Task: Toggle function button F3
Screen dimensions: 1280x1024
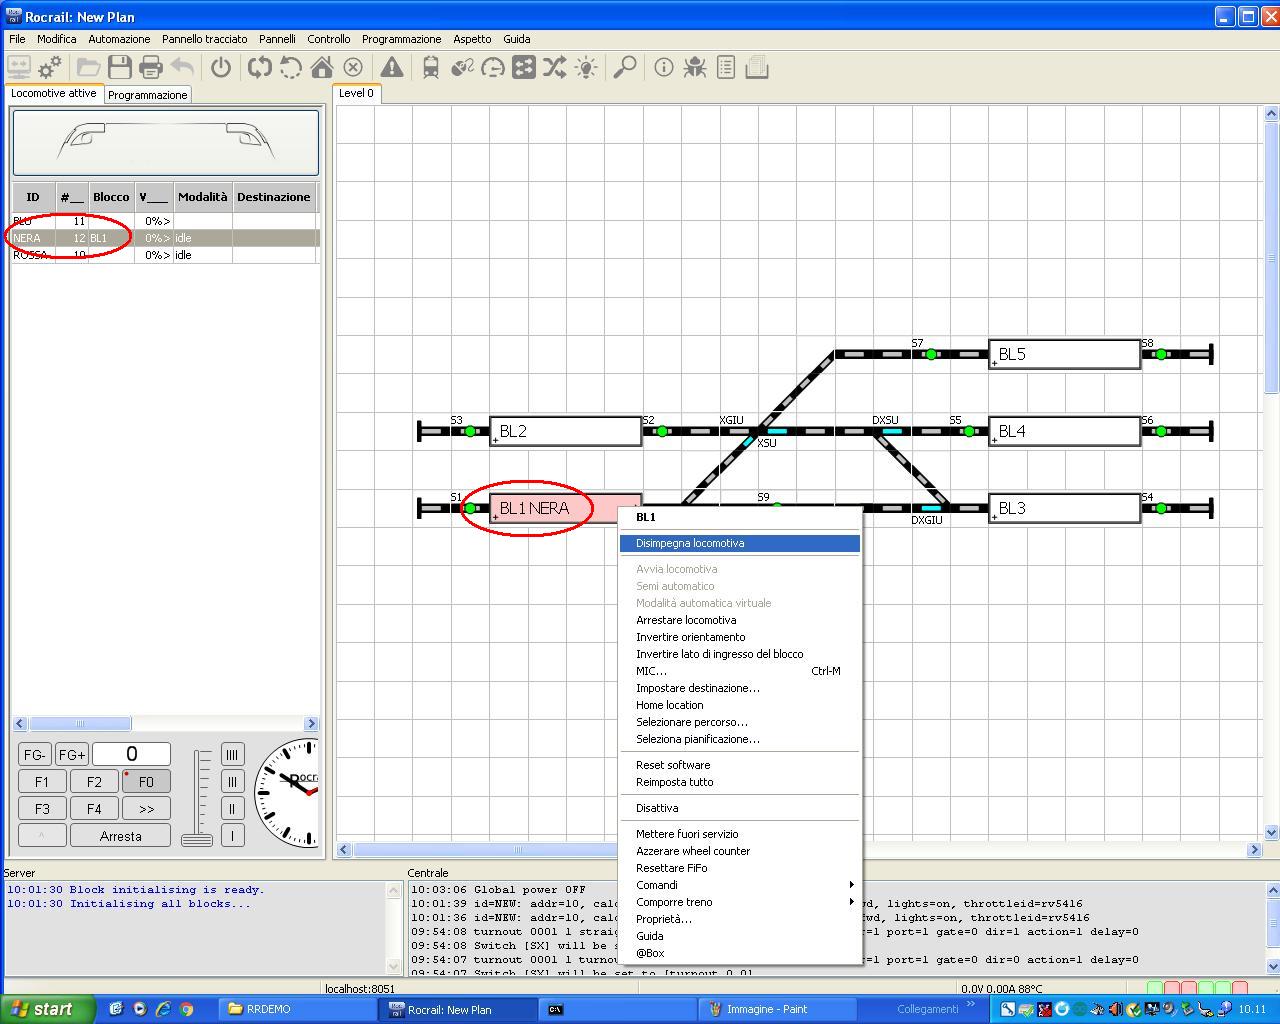Action: [42, 809]
